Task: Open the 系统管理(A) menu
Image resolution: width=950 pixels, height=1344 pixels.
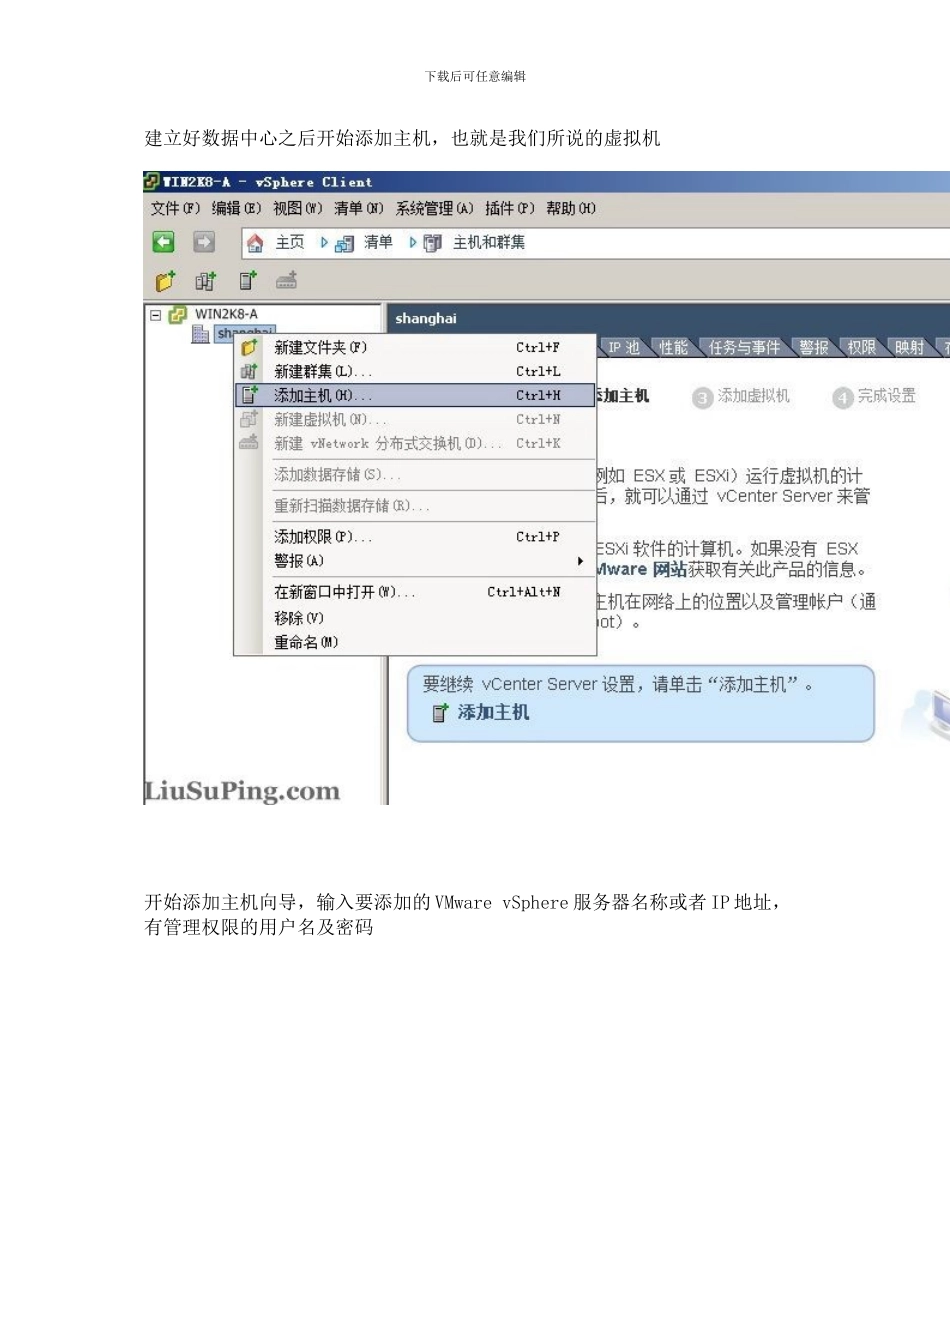Action: (434, 208)
